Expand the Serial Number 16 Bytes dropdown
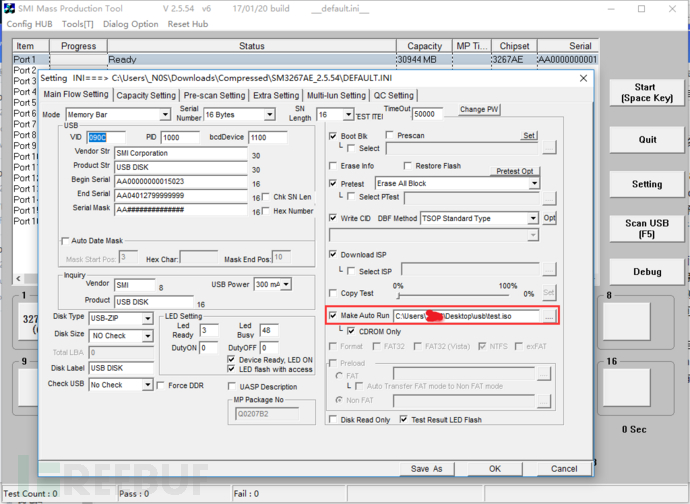Image resolution: width=690 pixels, height=504 pixels. point(269,115)
